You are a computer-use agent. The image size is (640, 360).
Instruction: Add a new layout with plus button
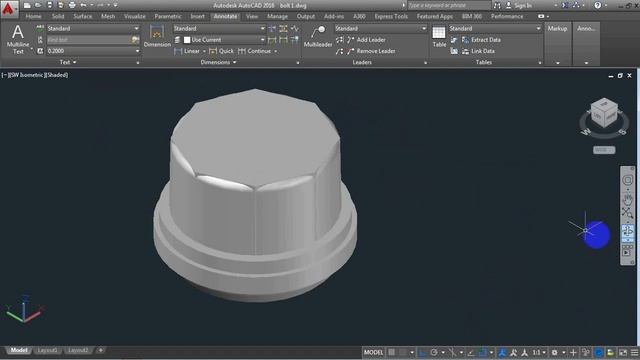tap(100, 350)
